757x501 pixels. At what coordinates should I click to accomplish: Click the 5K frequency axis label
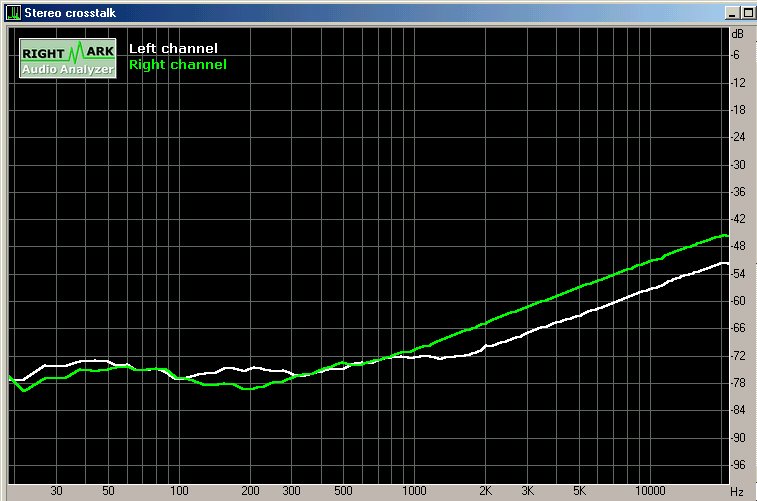[579, 491]
